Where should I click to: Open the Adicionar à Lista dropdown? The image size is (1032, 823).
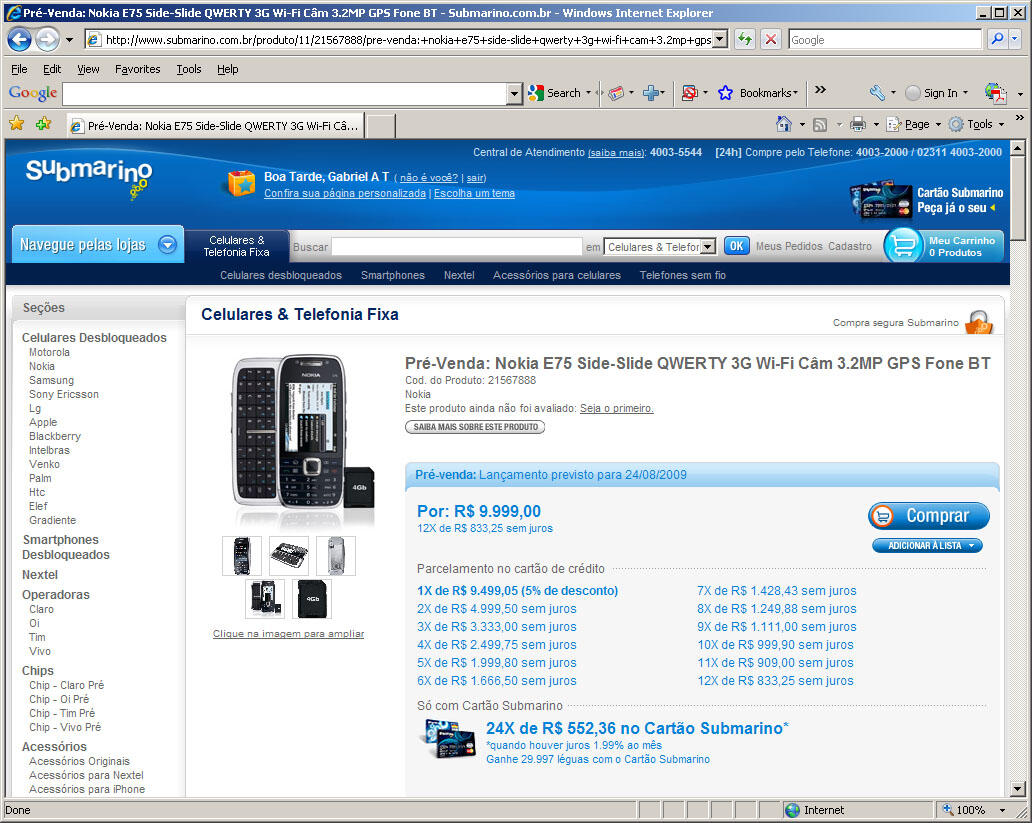click(x=927, y=545)
